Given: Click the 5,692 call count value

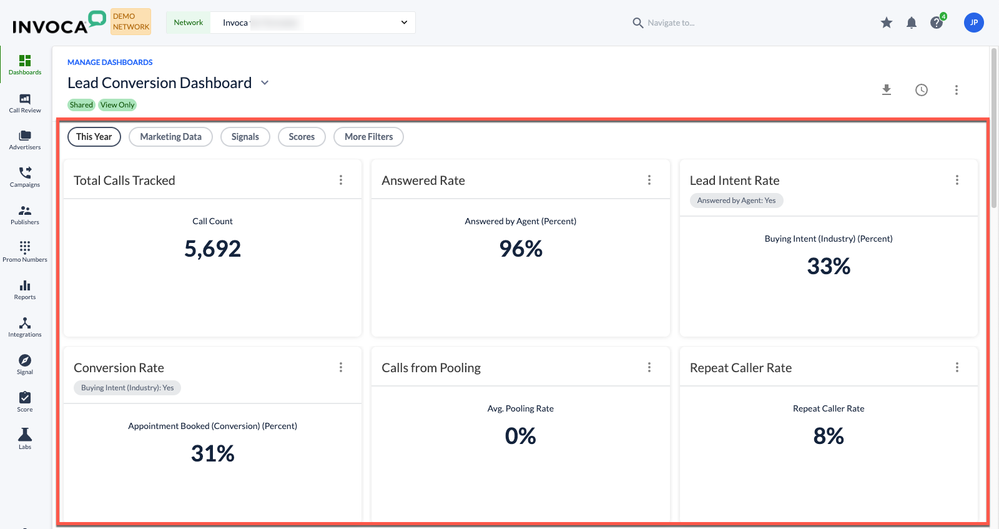Looking at the screenshot, I should (x=213, y=249).
